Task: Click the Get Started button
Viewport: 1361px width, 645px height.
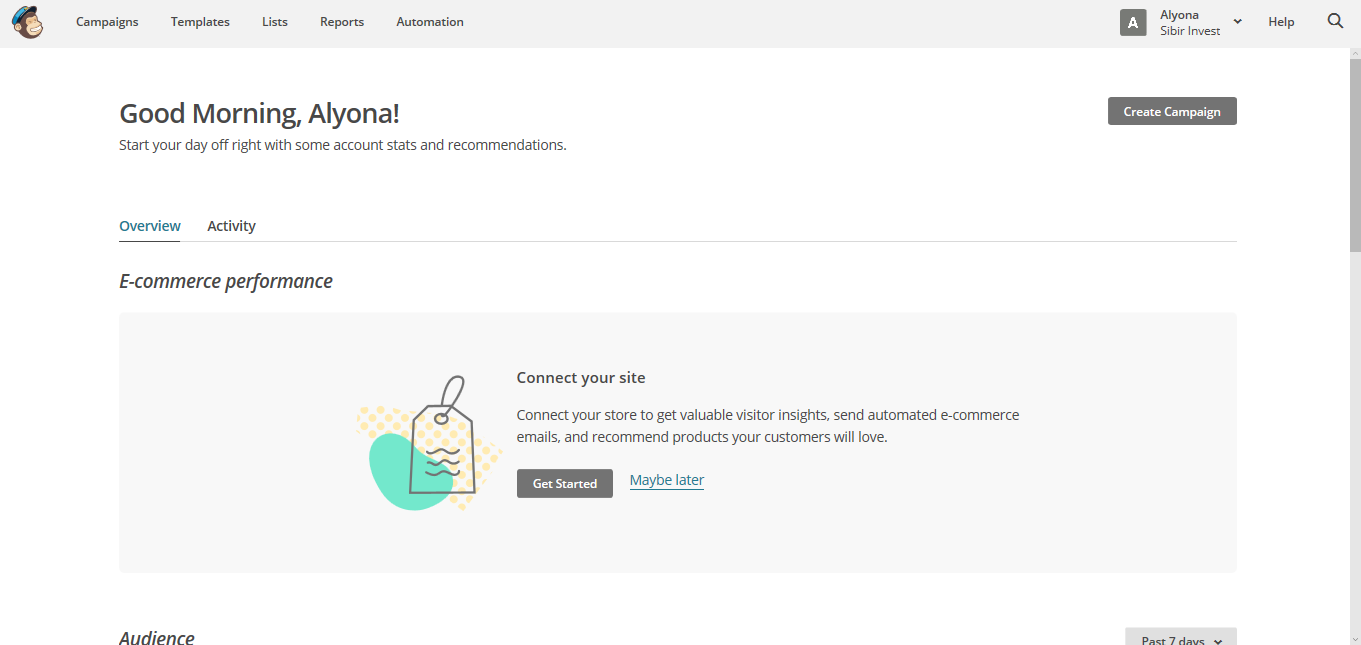Action: coord(564,483)
